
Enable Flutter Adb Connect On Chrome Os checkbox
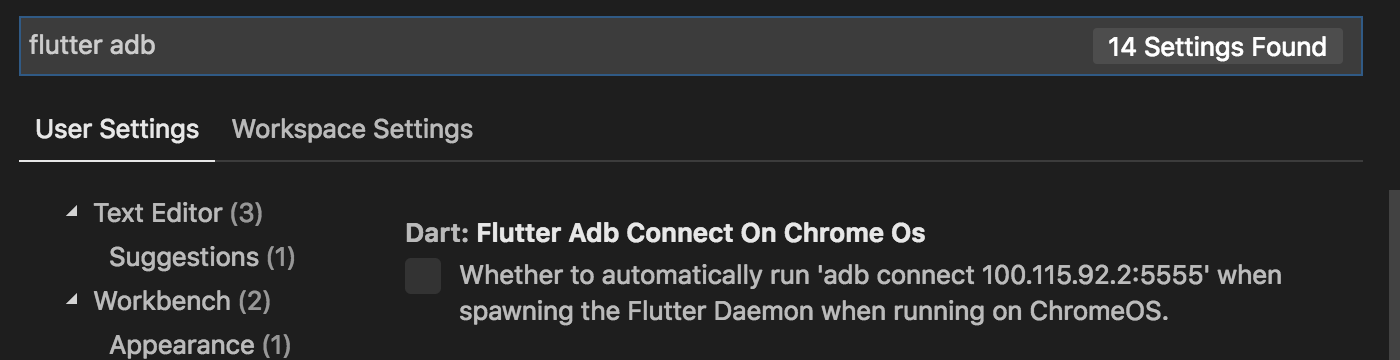(x=423, y=276)
